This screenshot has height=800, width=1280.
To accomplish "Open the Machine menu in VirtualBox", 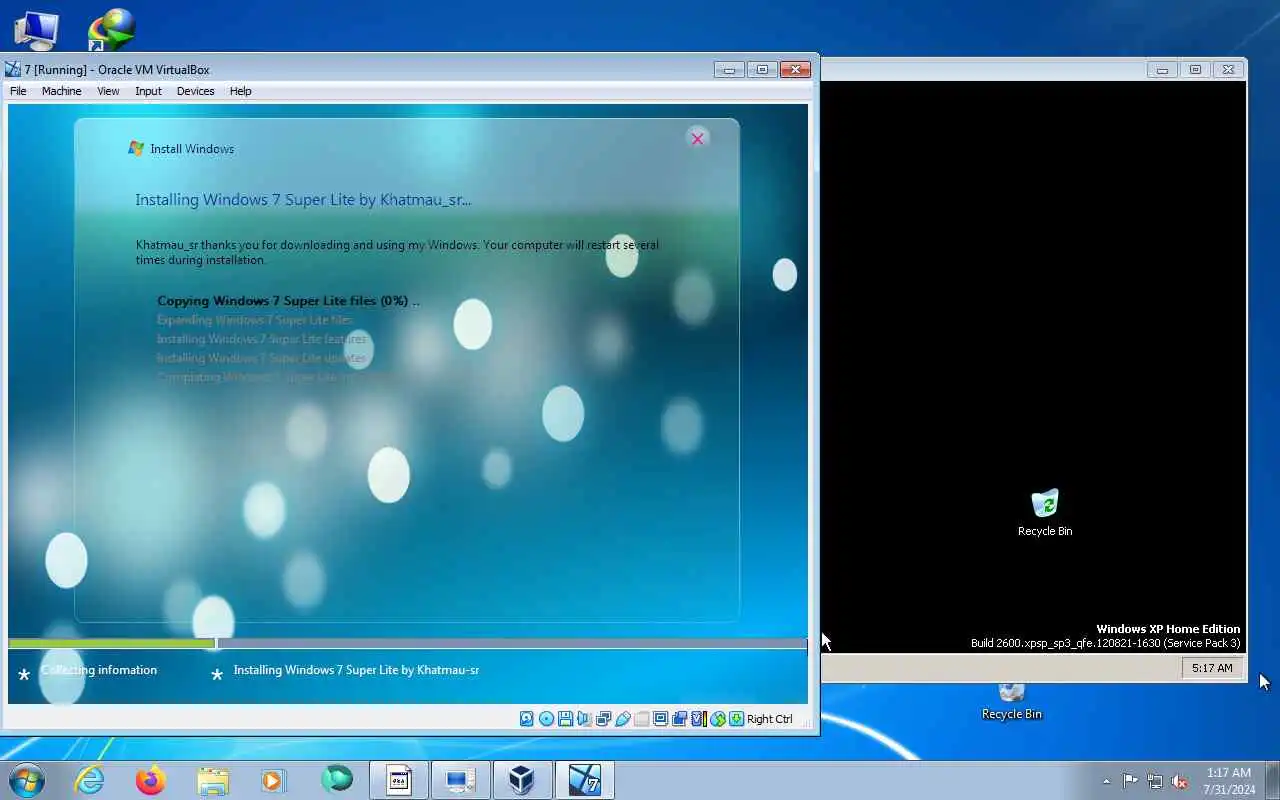I will coord(61,91).
